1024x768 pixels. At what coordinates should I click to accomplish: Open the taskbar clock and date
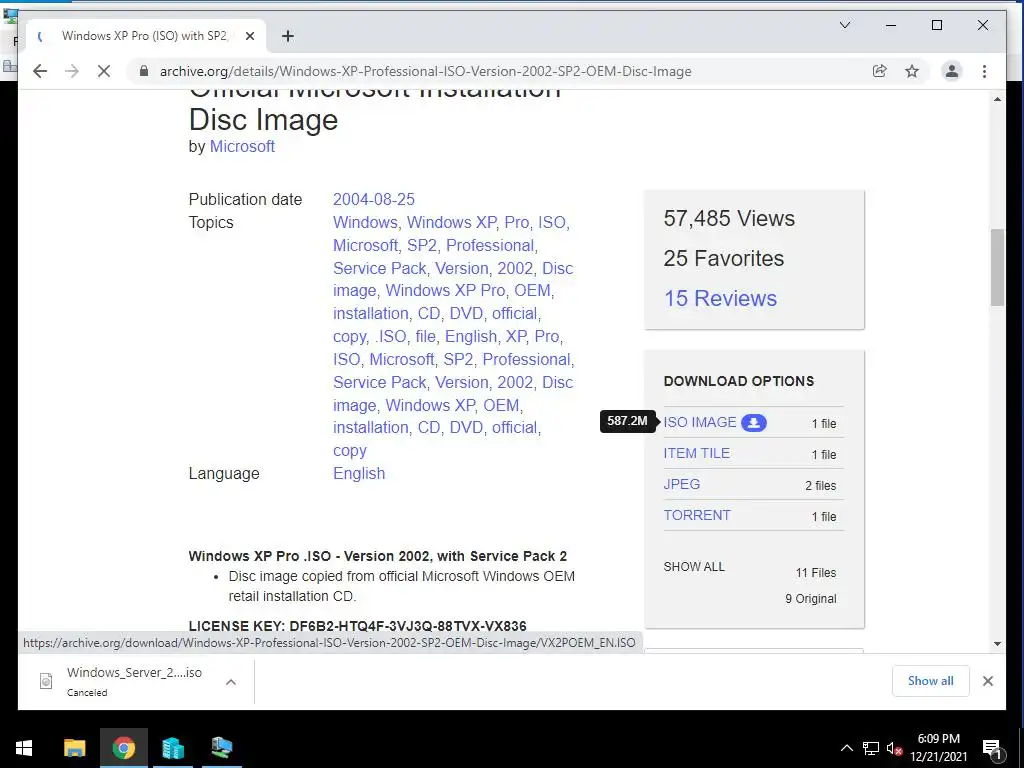[938, 748]
